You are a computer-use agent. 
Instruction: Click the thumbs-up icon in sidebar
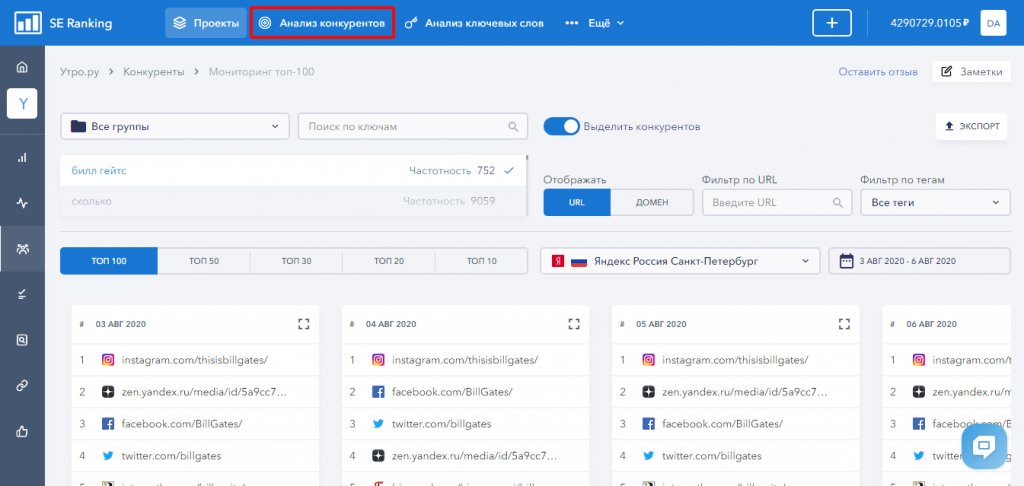tap(22, 431)
